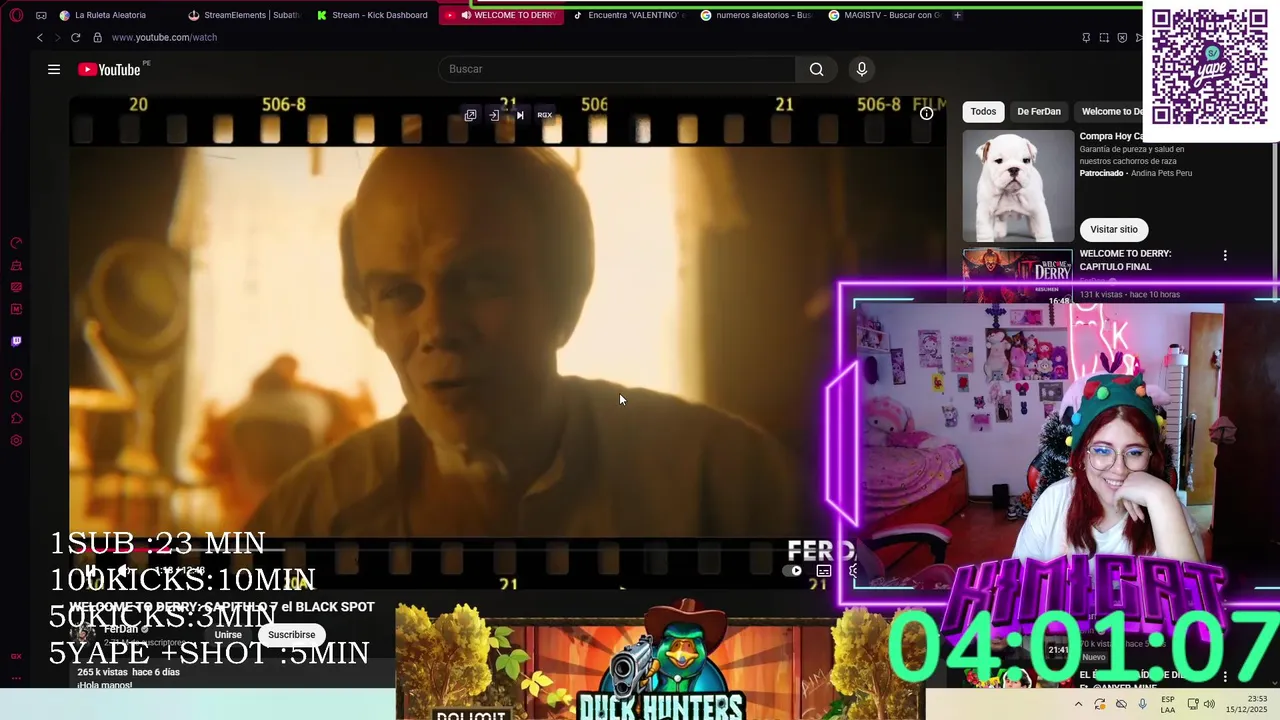The height and width of the screenshot is (720, 1280).
Task: Switch to Encuentra 'VALENTINO' tab
Action: (631, 15)
